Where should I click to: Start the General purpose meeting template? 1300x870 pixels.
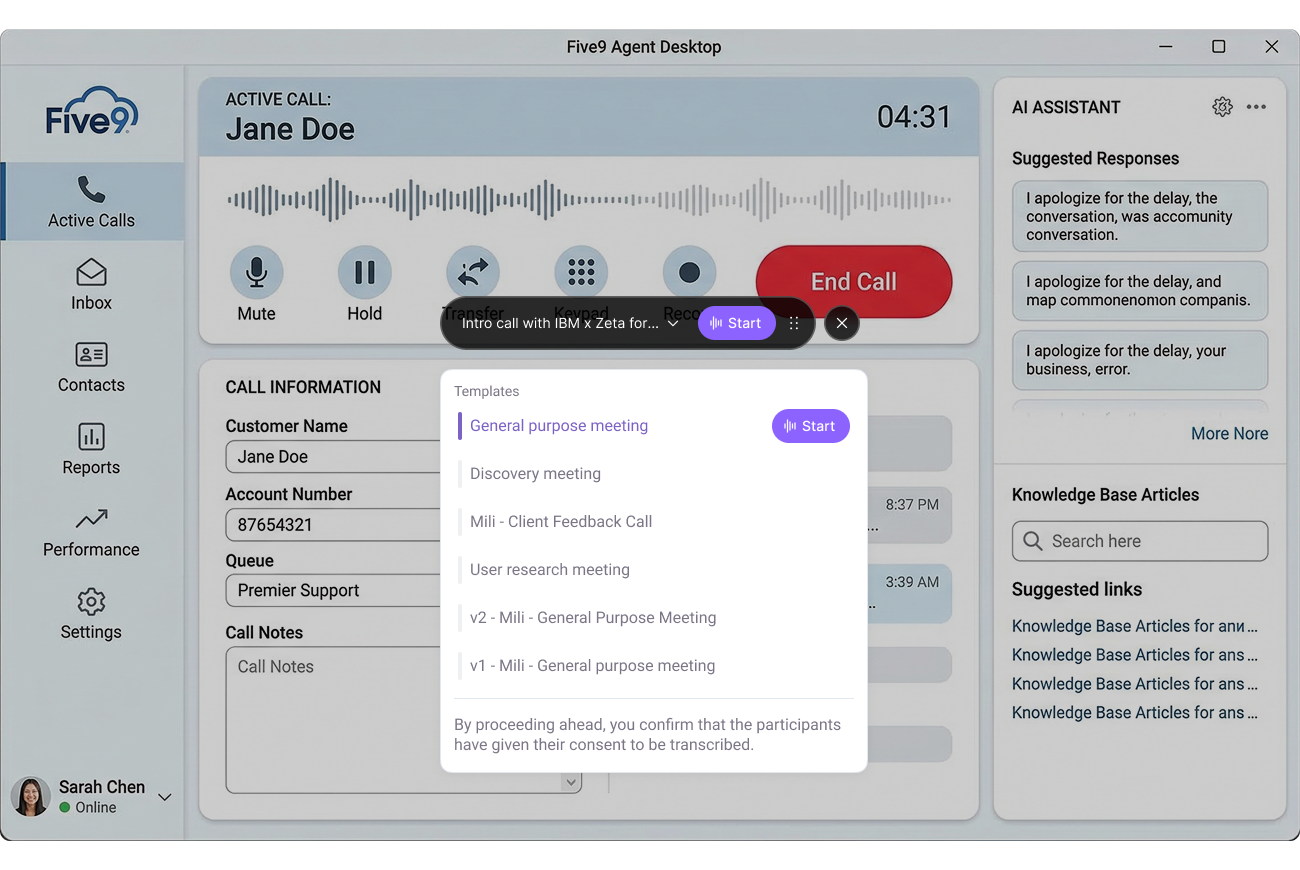click(x=810, y=426)
